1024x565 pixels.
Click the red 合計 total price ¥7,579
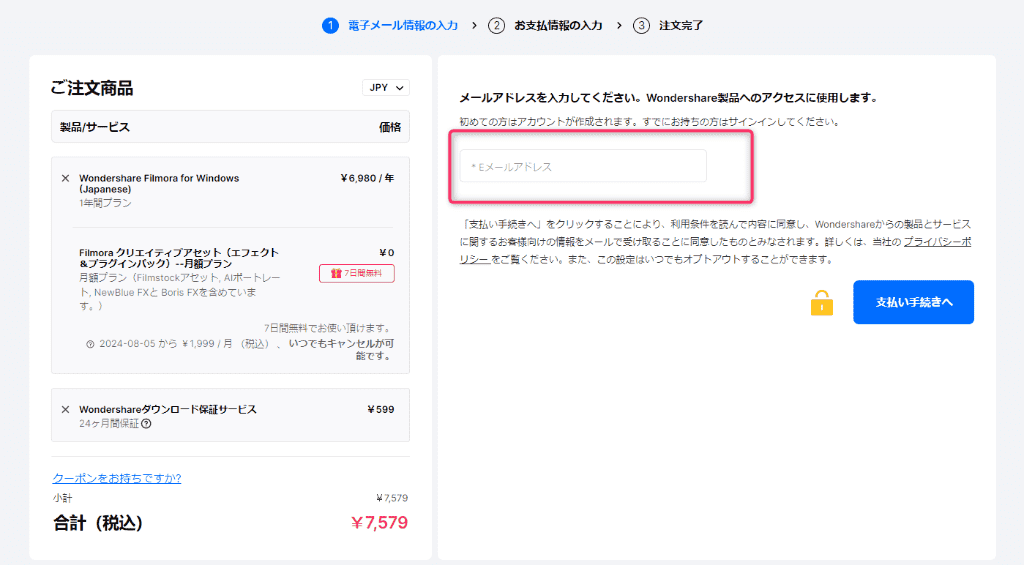click(x=379, y=523)
